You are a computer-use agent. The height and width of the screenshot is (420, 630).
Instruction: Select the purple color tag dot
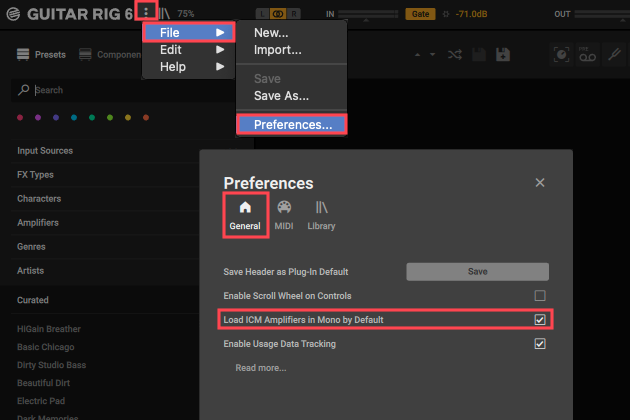click(38, 117)
